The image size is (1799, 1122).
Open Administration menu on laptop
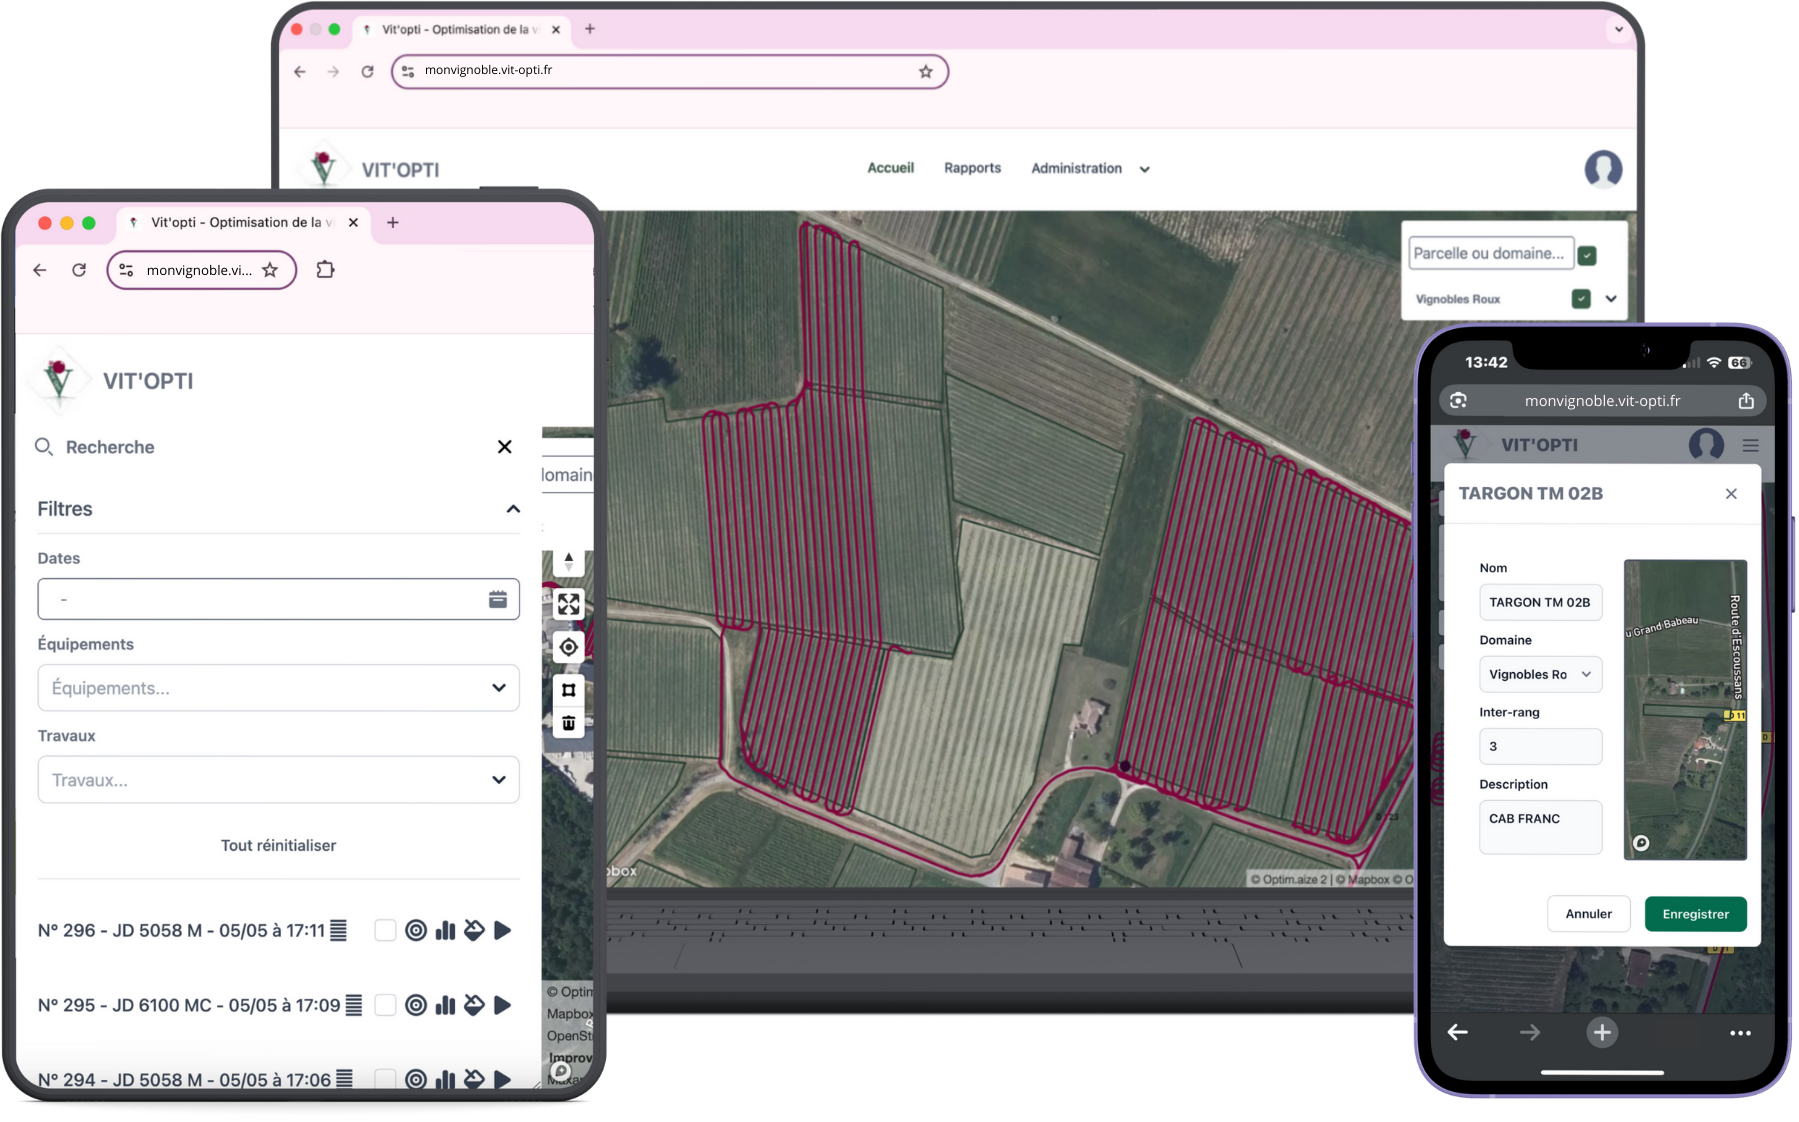[1090, 168]
